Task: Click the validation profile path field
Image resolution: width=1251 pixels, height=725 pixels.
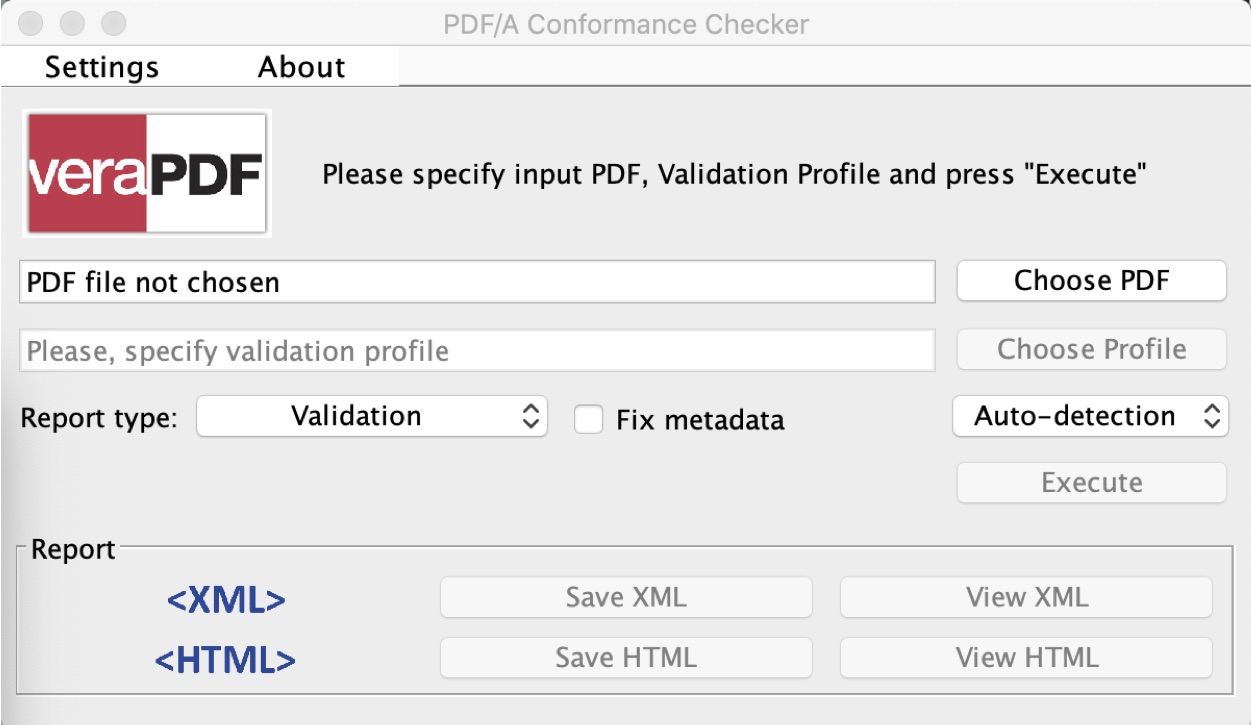Action: [x=477, y=351]
